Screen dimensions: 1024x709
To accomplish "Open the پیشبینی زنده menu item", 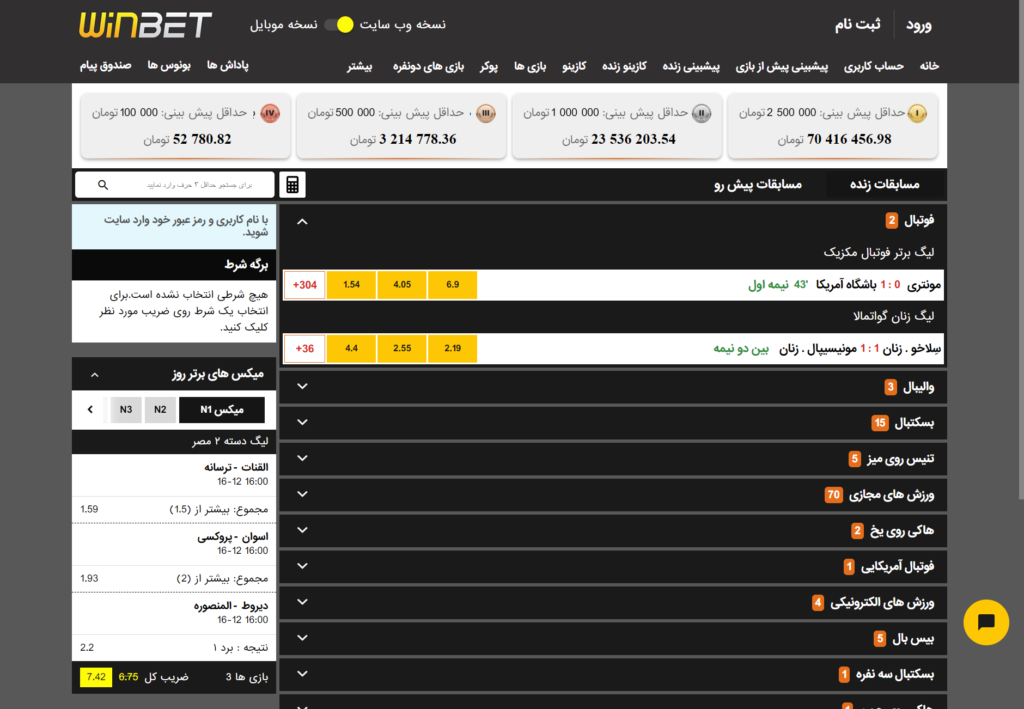I will coord(691,66).
